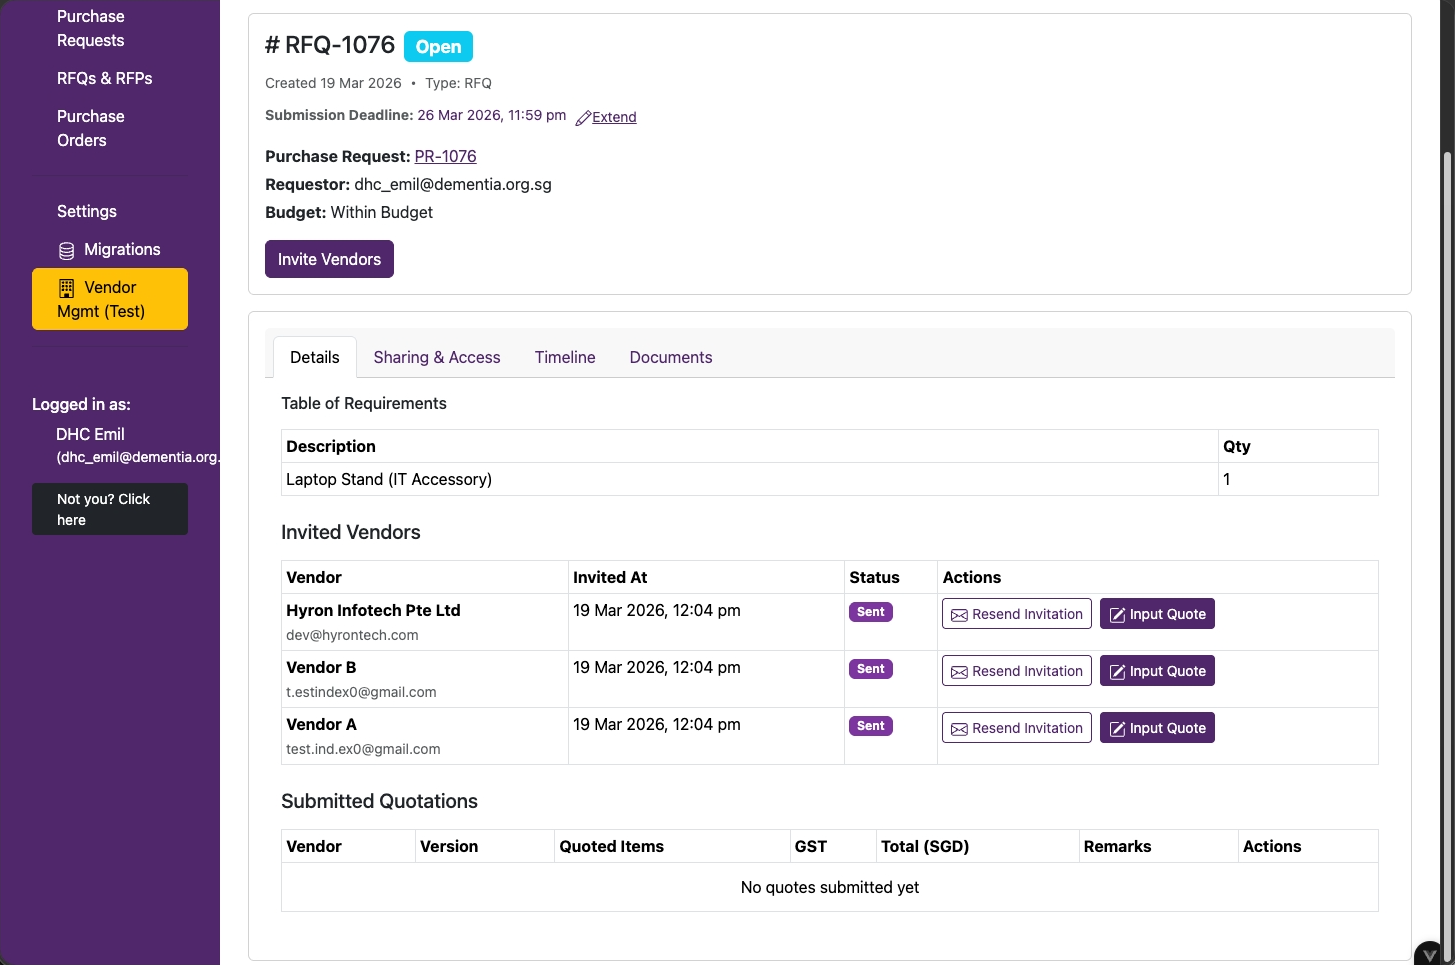
Task: Input Quote for Vendor A
Action: point(1157,728)
